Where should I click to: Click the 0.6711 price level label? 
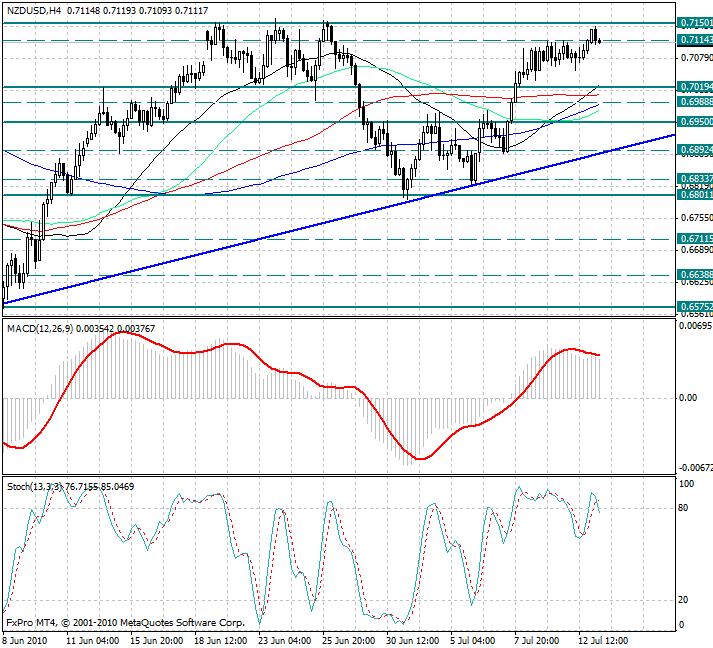[x=695, y=239]
